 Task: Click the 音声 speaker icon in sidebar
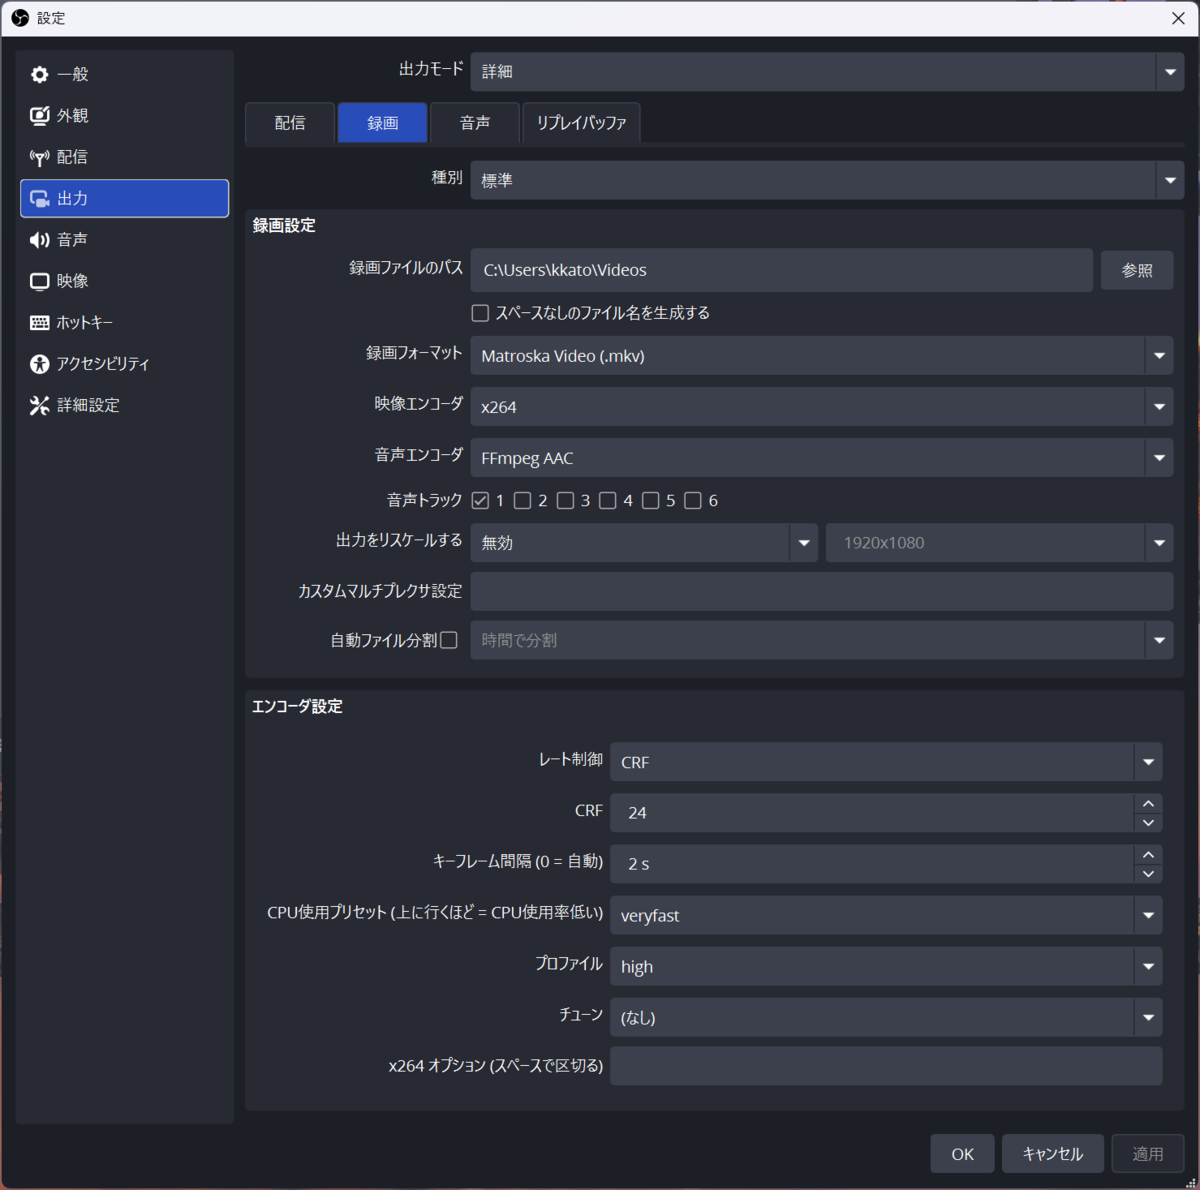[x=40, y=240]
